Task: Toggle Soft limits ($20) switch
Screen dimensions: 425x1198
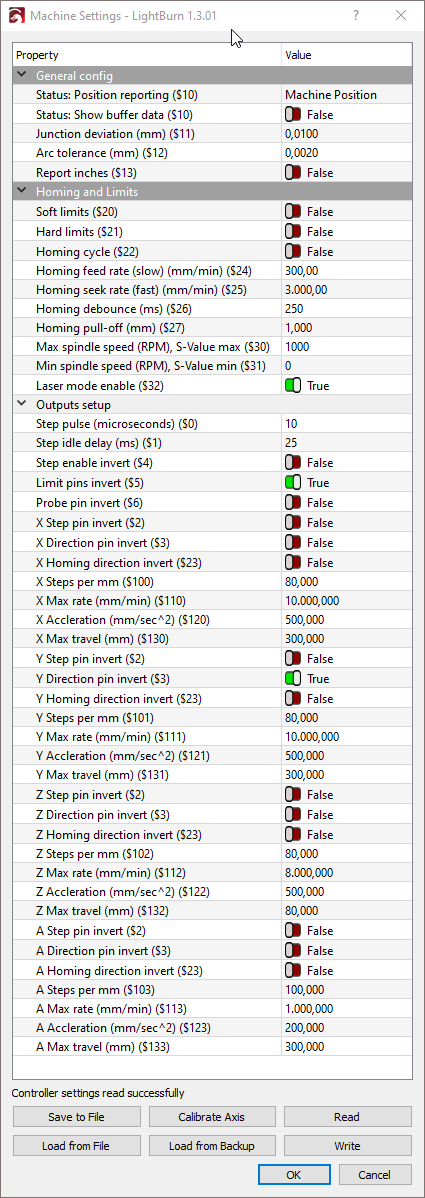Action: [294, 212]
